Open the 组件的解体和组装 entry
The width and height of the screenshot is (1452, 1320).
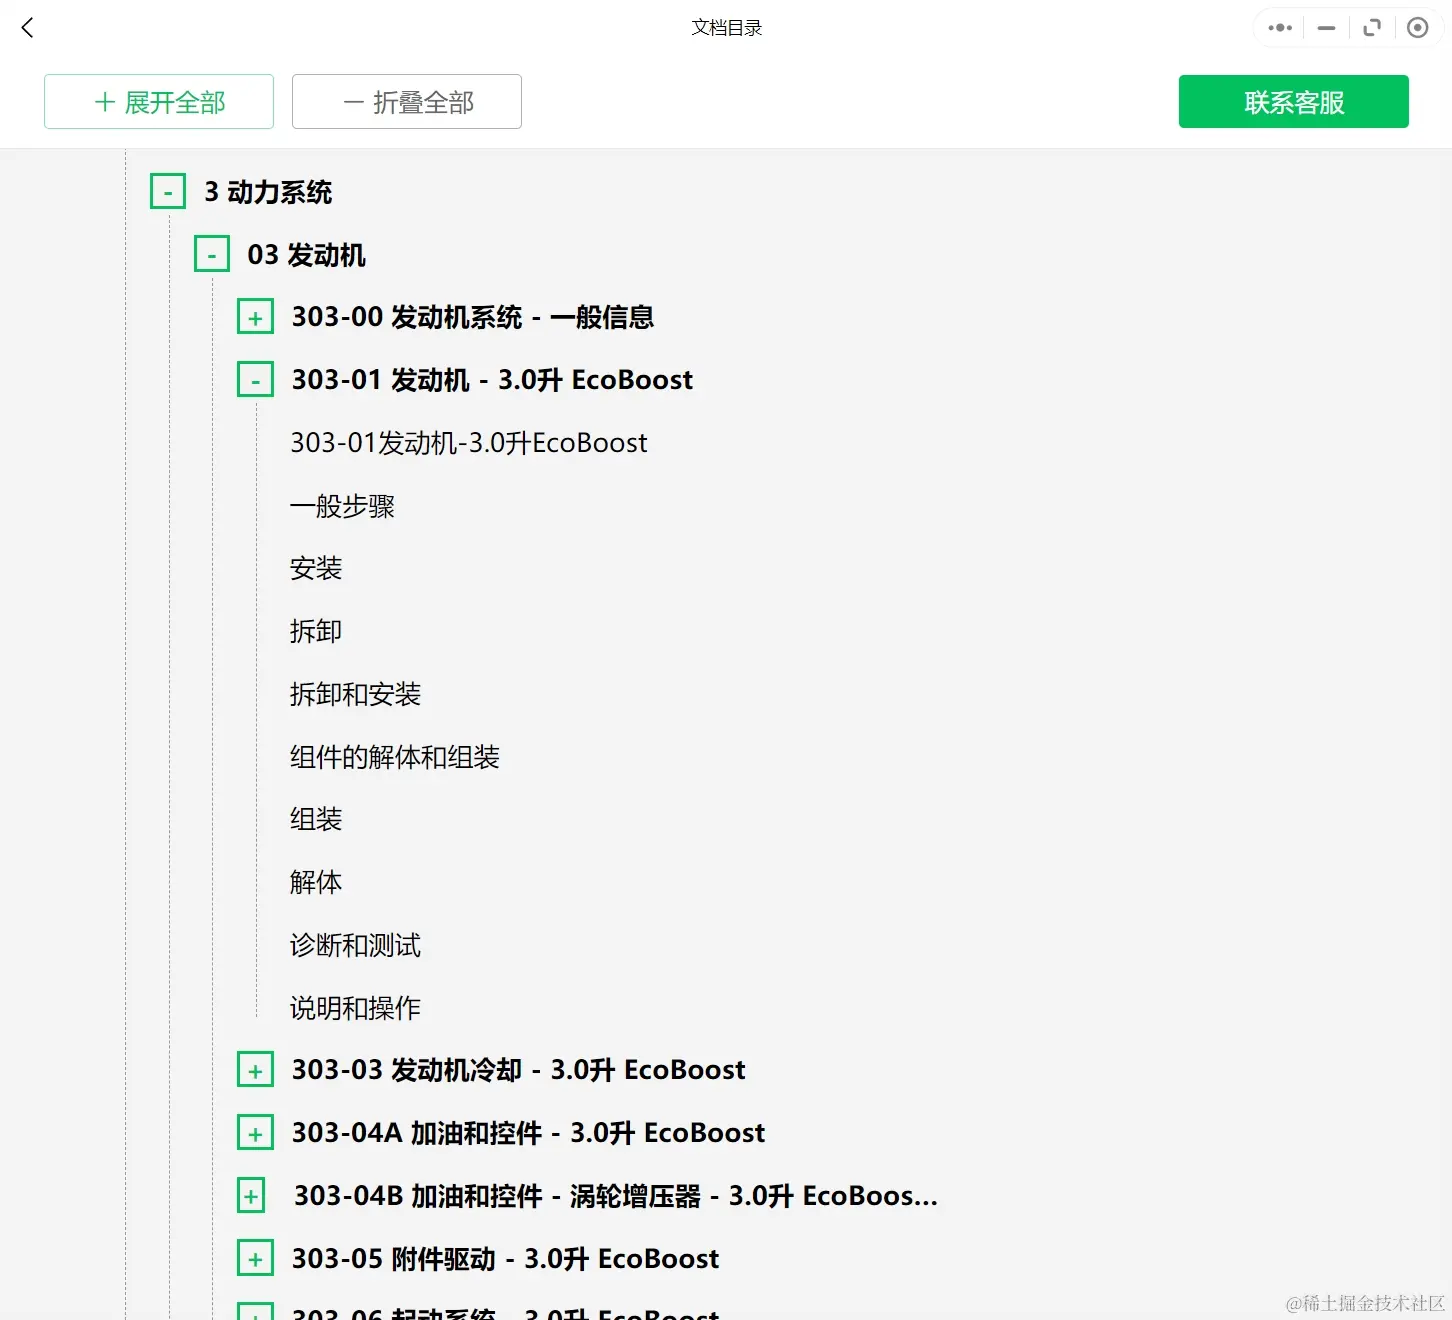[x=396, y=757]
